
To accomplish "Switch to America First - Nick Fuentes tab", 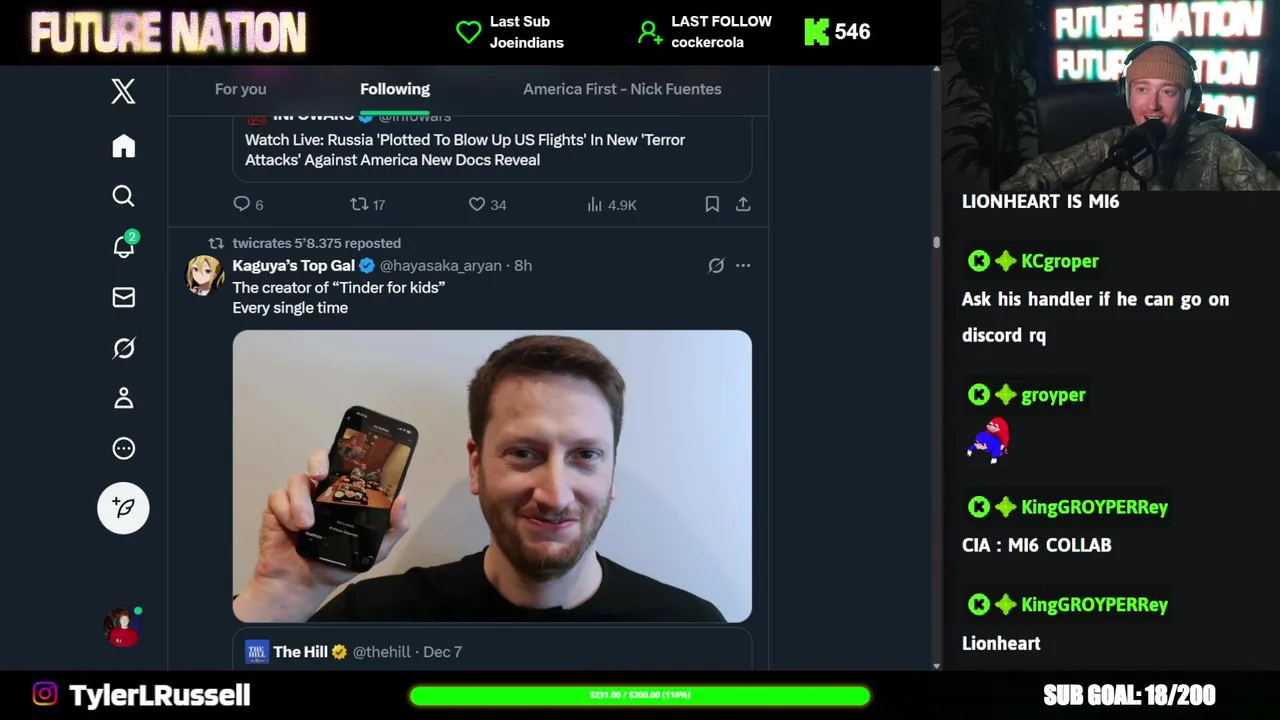I will tap(622, 89).
